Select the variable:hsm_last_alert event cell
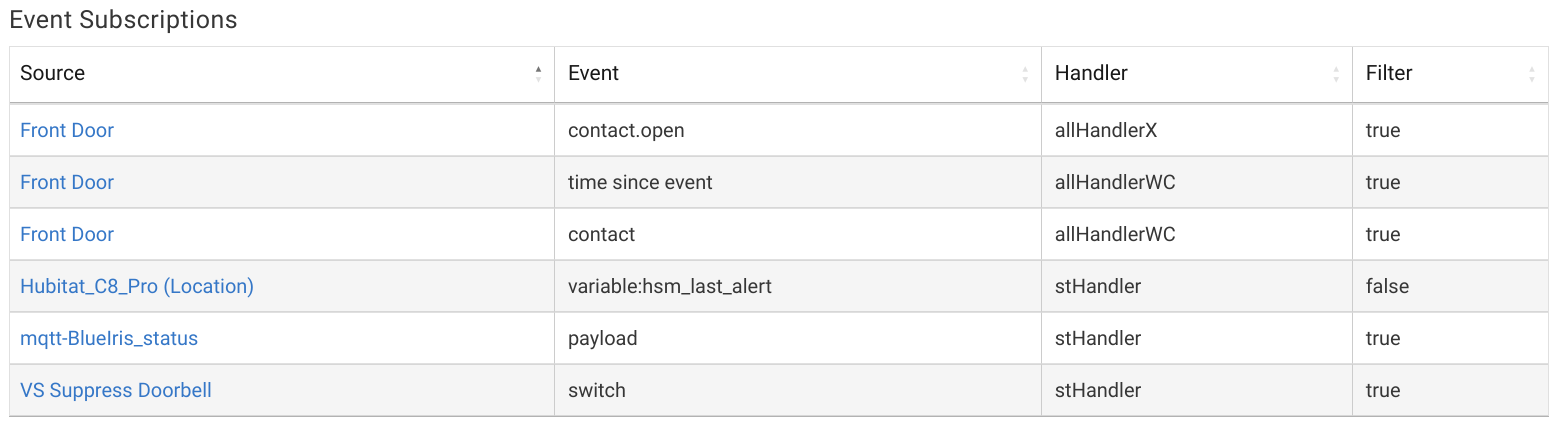 [670, 286]
